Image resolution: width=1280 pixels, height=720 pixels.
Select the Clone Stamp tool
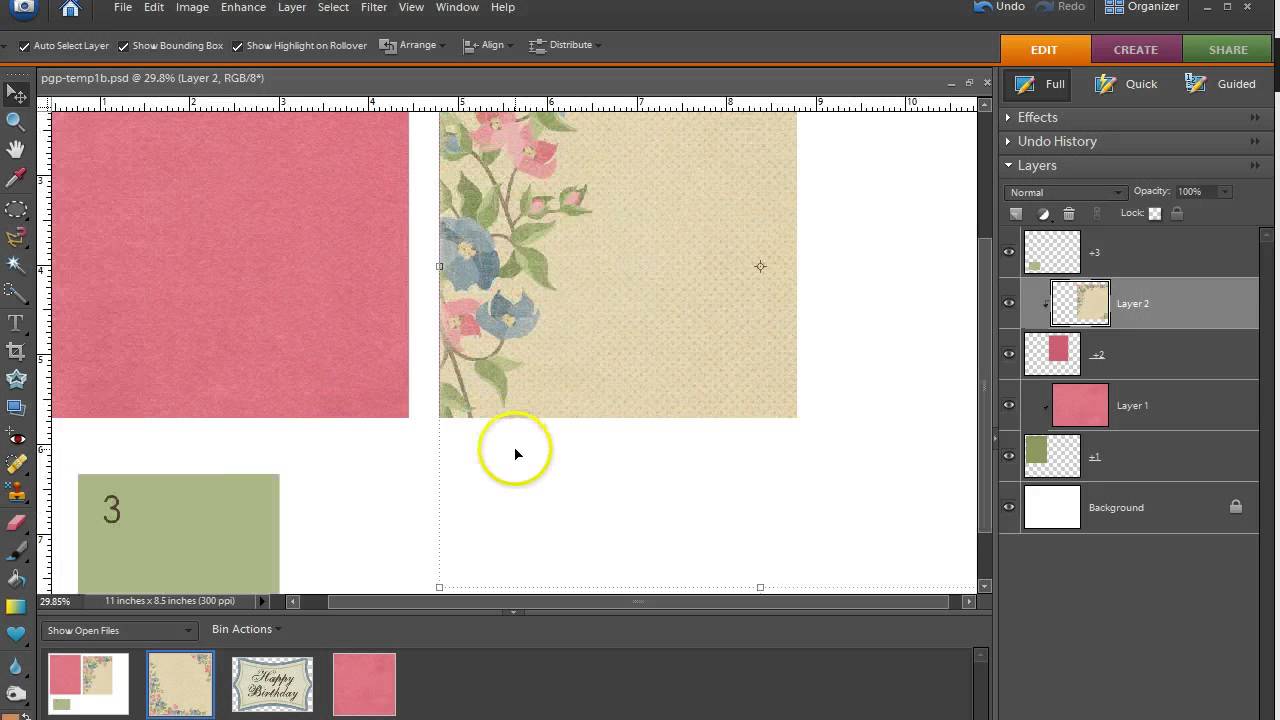tap(16, 492)
